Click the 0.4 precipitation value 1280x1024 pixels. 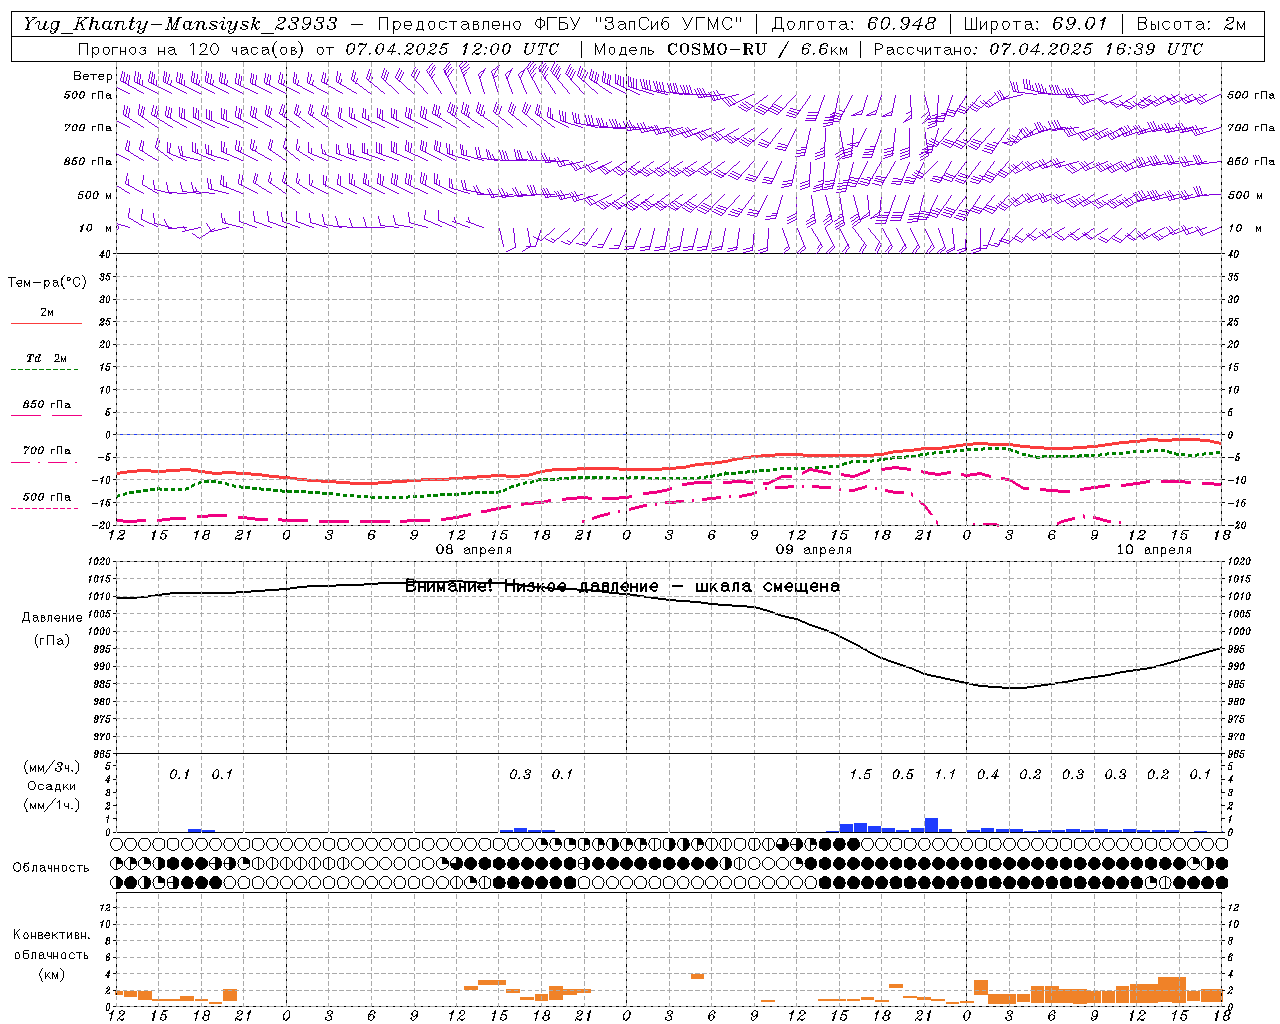pos(988,774)
